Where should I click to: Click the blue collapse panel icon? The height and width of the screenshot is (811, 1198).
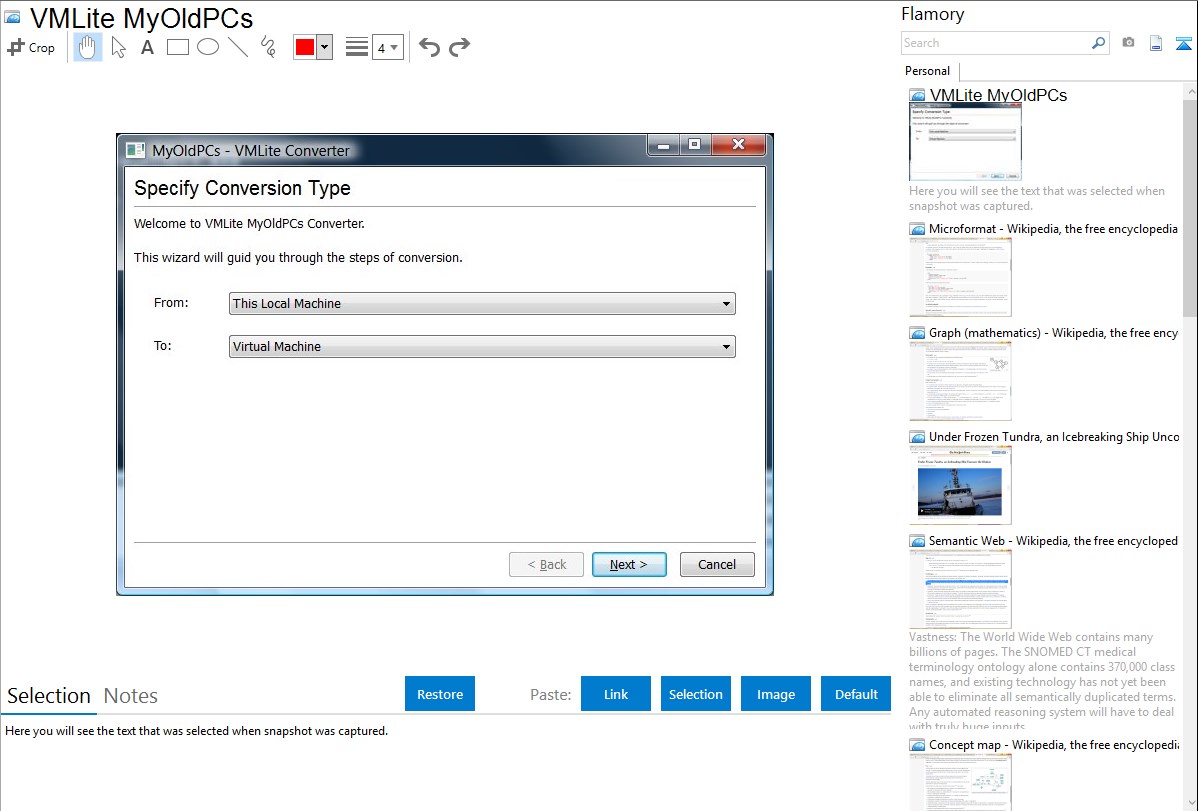[x=1183, y=43]
